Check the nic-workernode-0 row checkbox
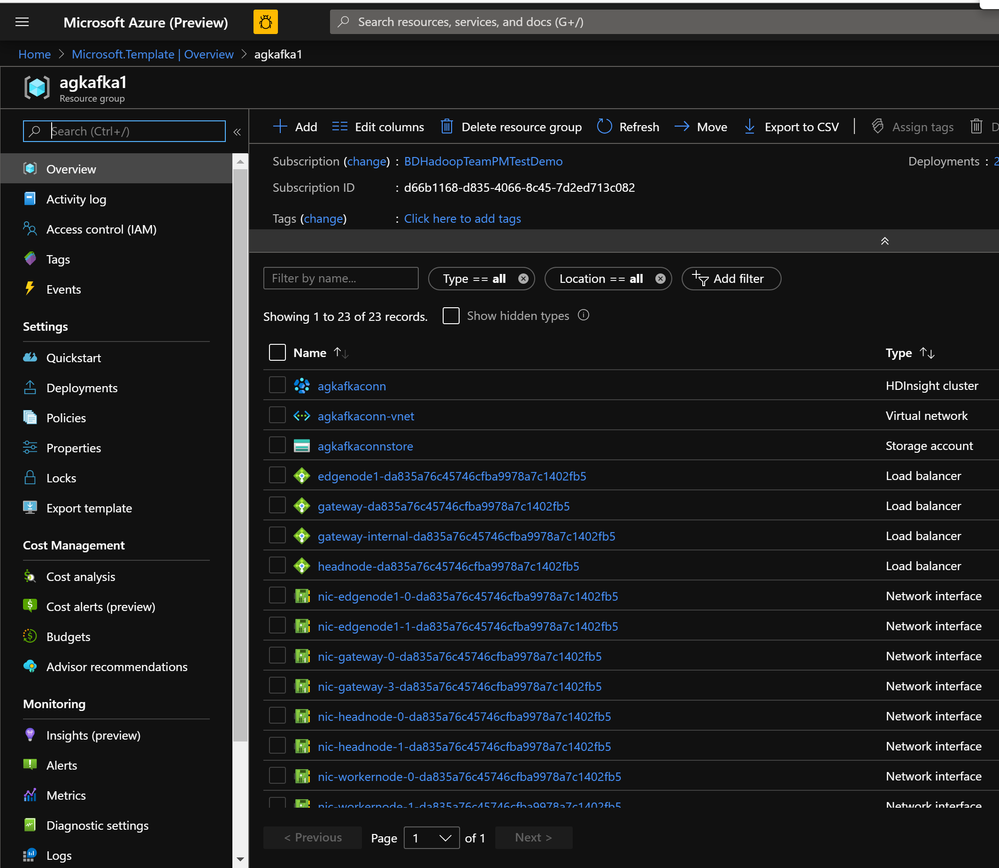 tap(277, 776)
